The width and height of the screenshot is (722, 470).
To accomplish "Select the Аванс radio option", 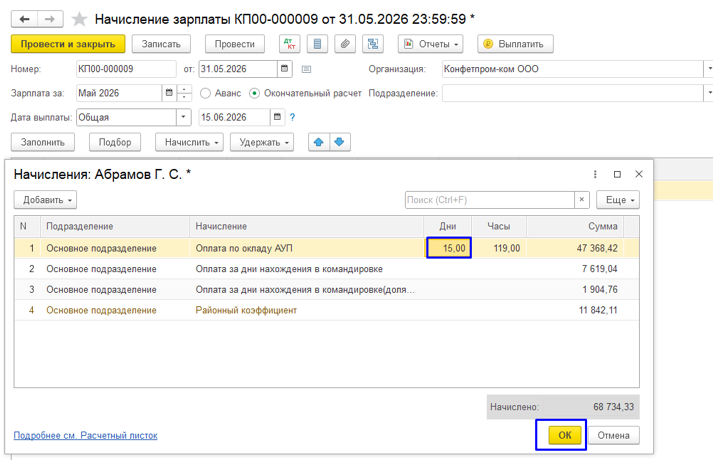I will click(205, 93).
